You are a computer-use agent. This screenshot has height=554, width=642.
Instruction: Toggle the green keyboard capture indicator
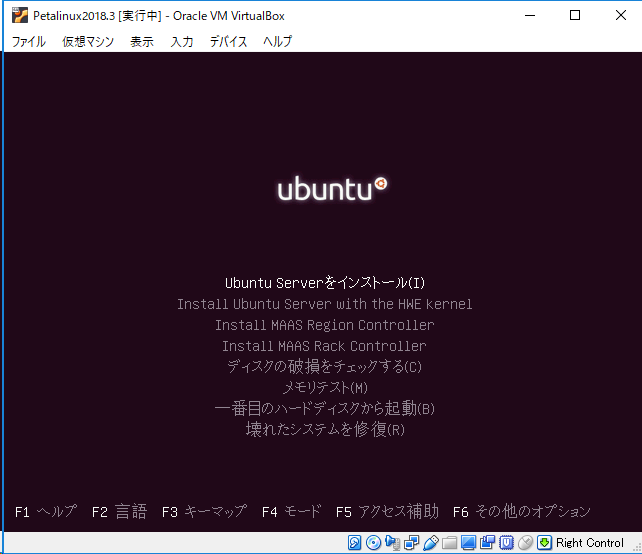click(x=544, y=543)
